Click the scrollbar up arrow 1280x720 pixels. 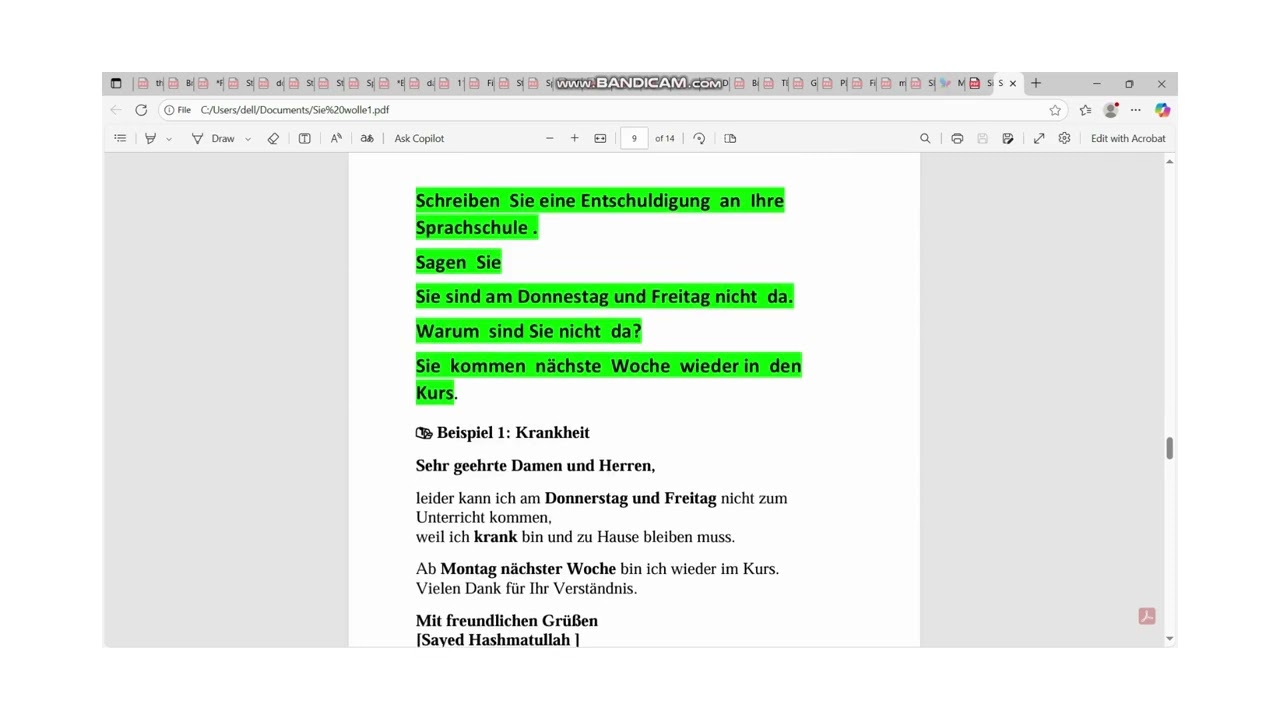pos(1170,161)
